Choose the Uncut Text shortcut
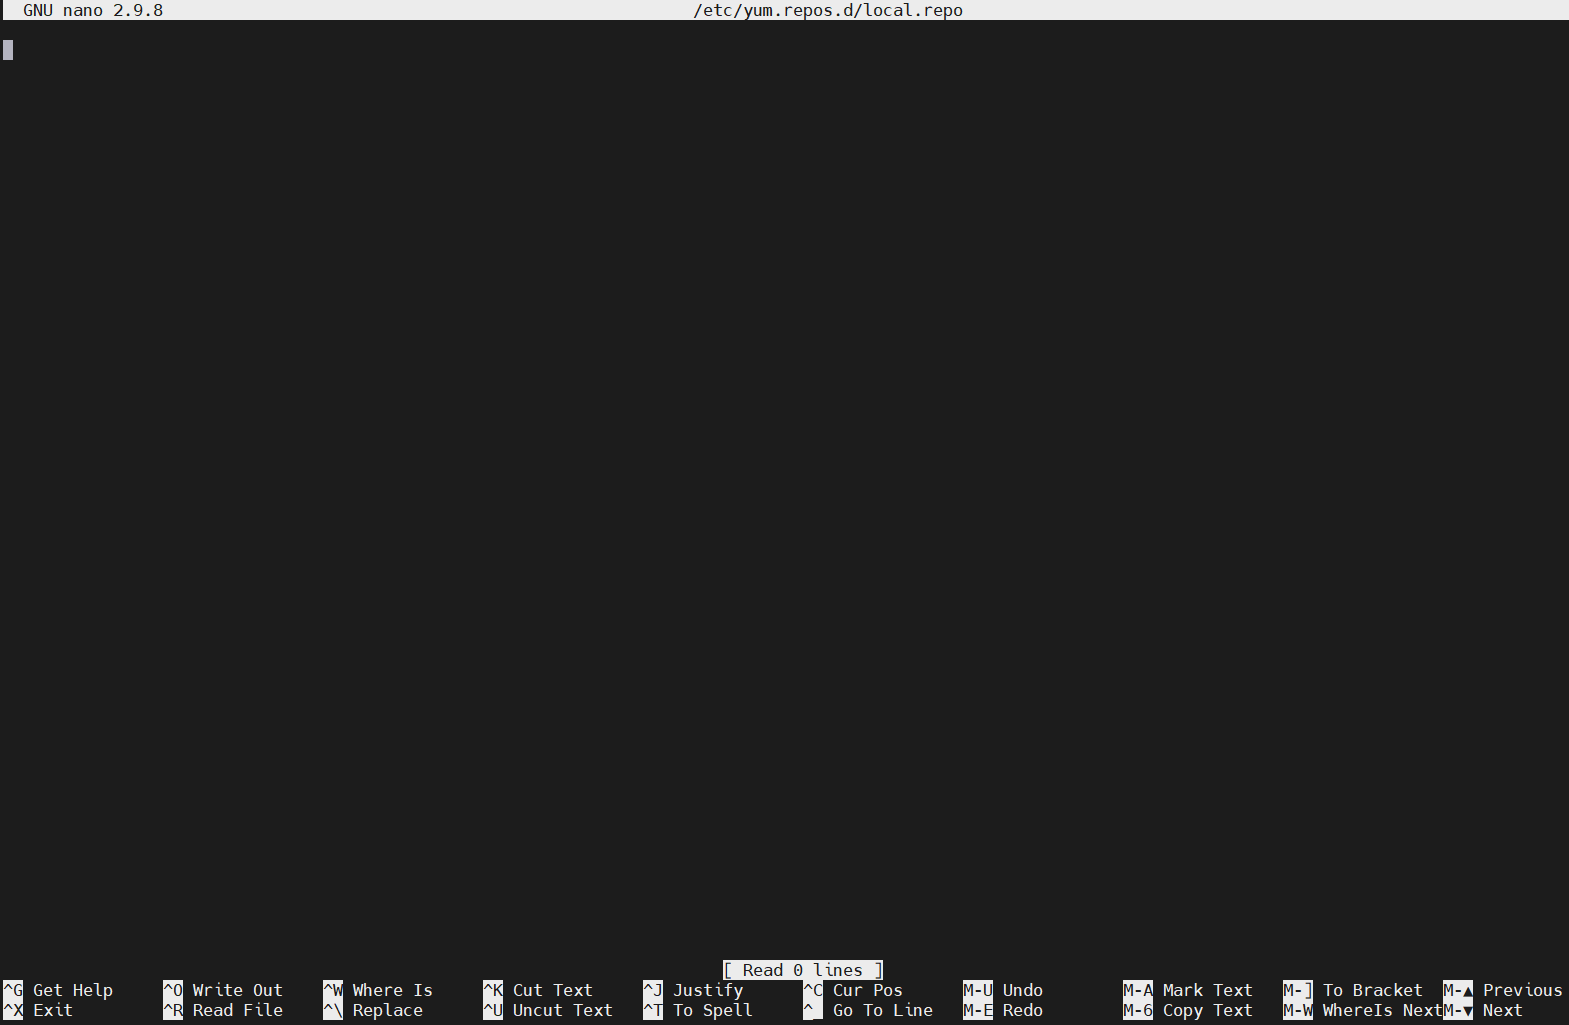Screen dimensions: 1569x1025 (563, 1010)
